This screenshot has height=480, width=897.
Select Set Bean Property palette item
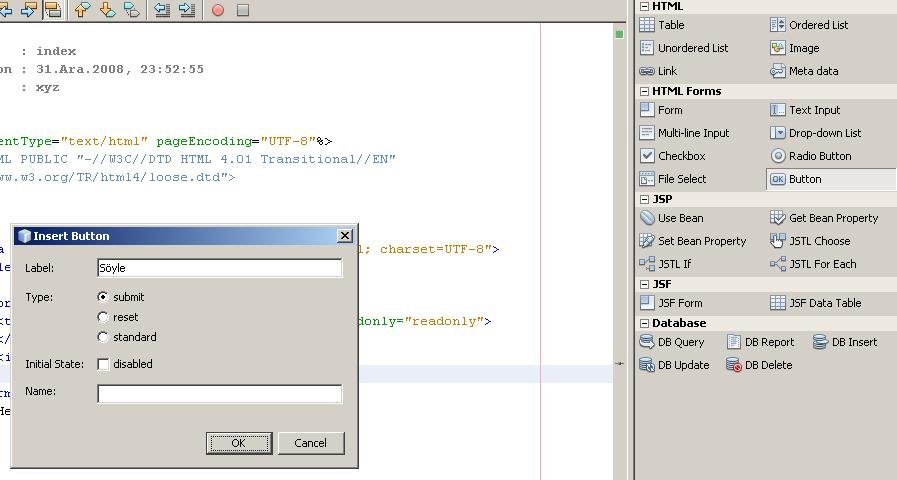pos(693,241)
